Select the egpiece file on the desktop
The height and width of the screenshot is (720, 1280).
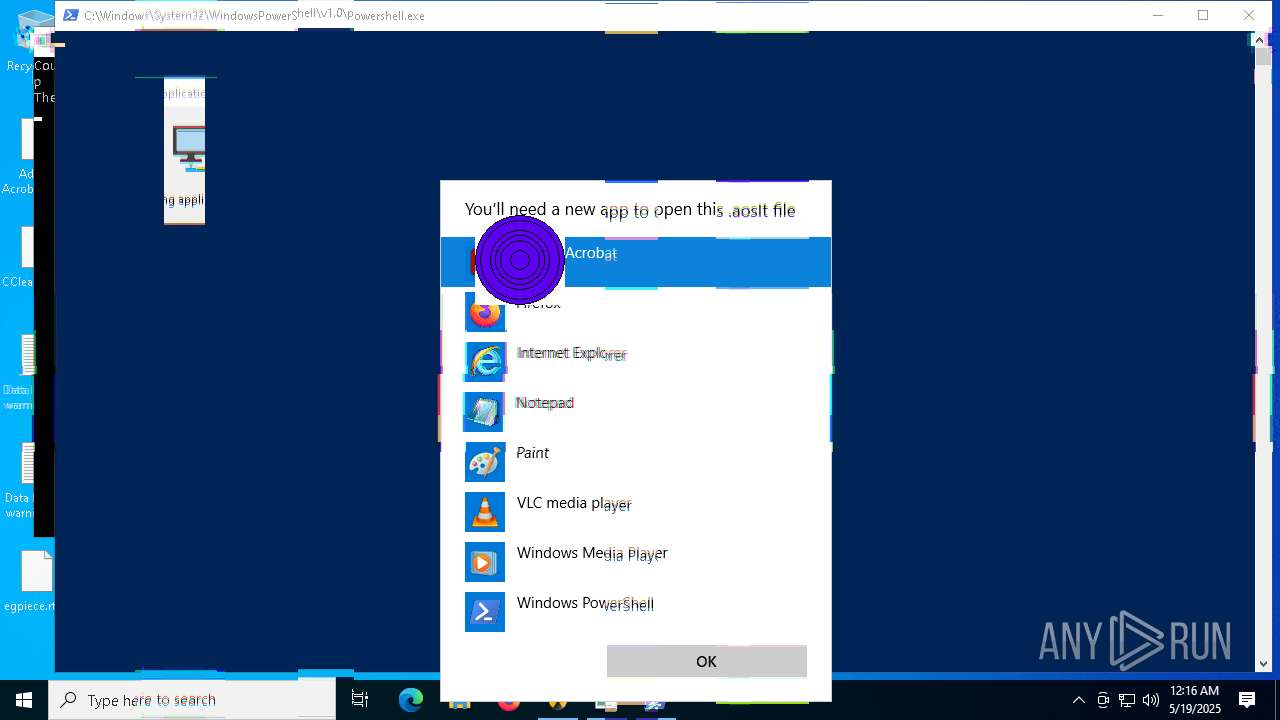[x=30, y=581]
